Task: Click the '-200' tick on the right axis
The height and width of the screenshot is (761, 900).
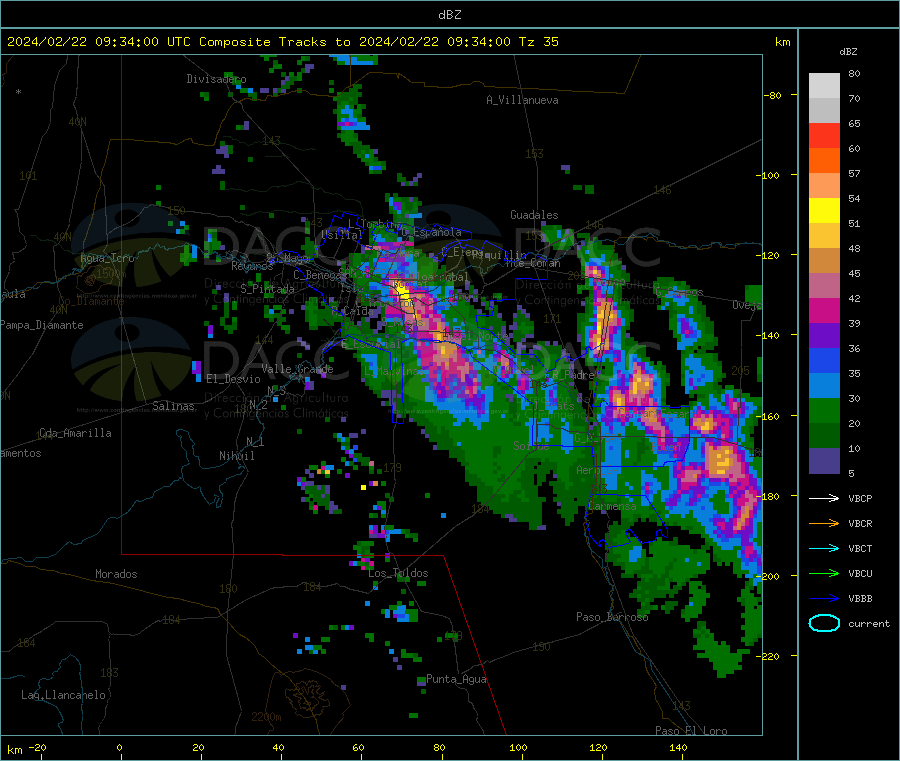Action: tap(770, 576)
